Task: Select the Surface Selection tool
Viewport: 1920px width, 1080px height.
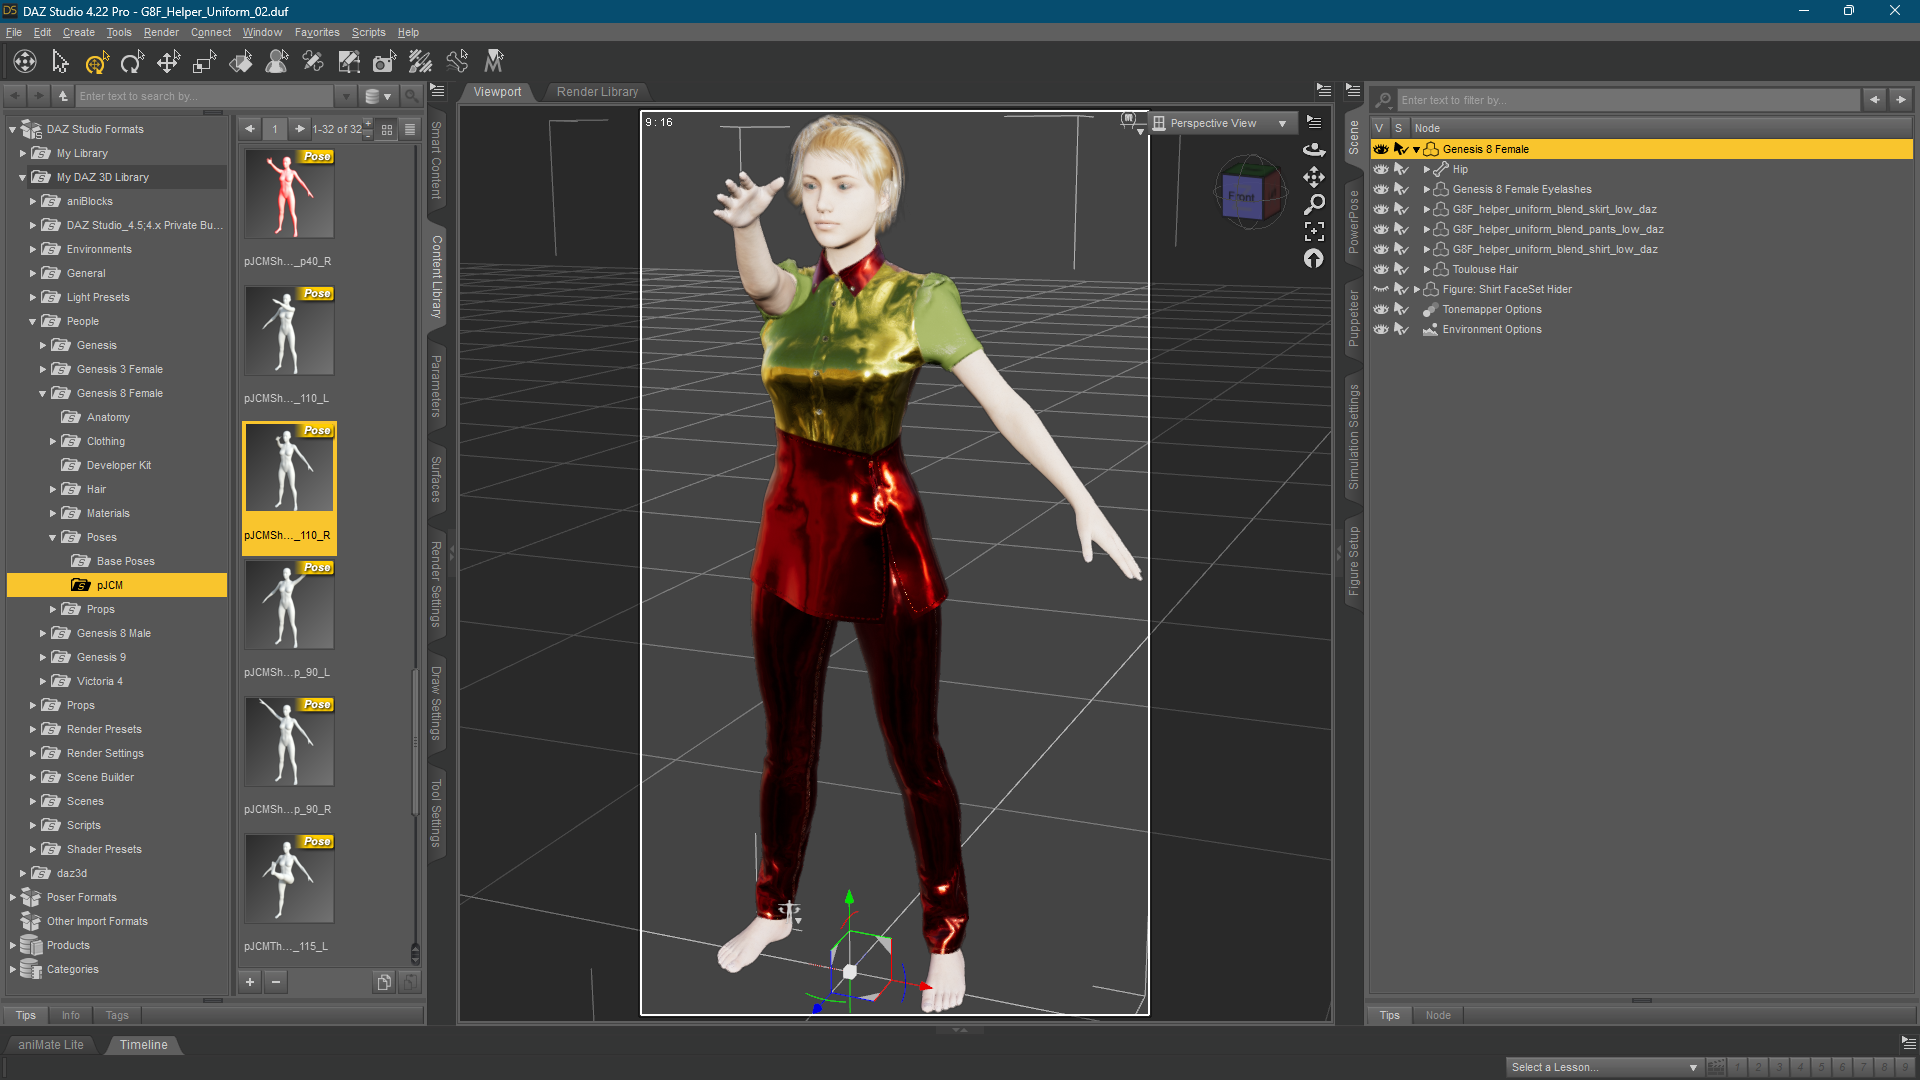Action: pos(241,63)
